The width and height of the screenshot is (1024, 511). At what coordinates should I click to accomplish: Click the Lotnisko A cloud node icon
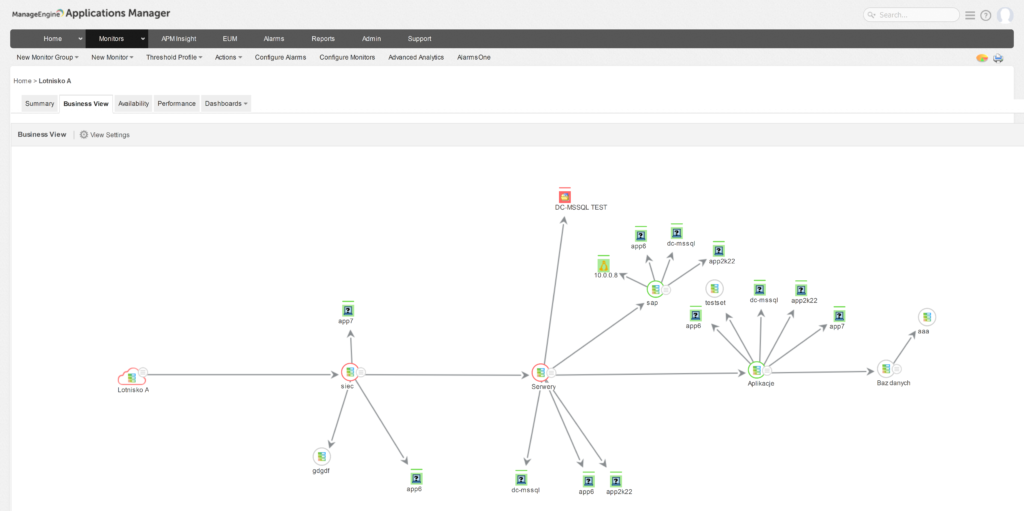pyautogui.click(x=131, y=375)
